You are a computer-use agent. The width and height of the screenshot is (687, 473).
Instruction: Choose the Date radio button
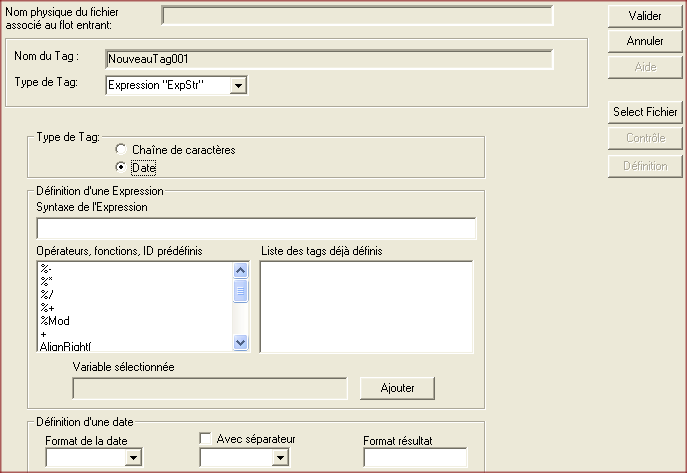[121, 167]
